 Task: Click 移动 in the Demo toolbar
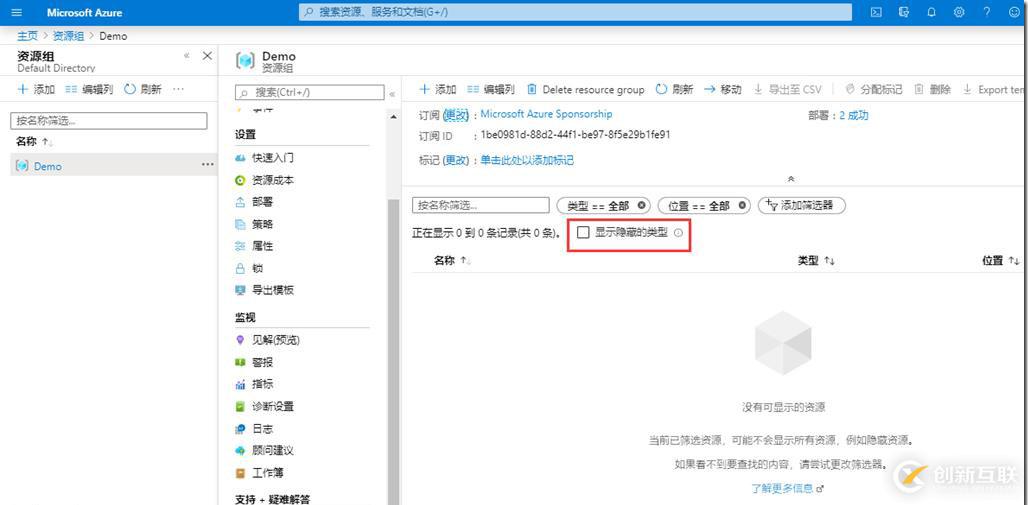click(x=722, y=89)
